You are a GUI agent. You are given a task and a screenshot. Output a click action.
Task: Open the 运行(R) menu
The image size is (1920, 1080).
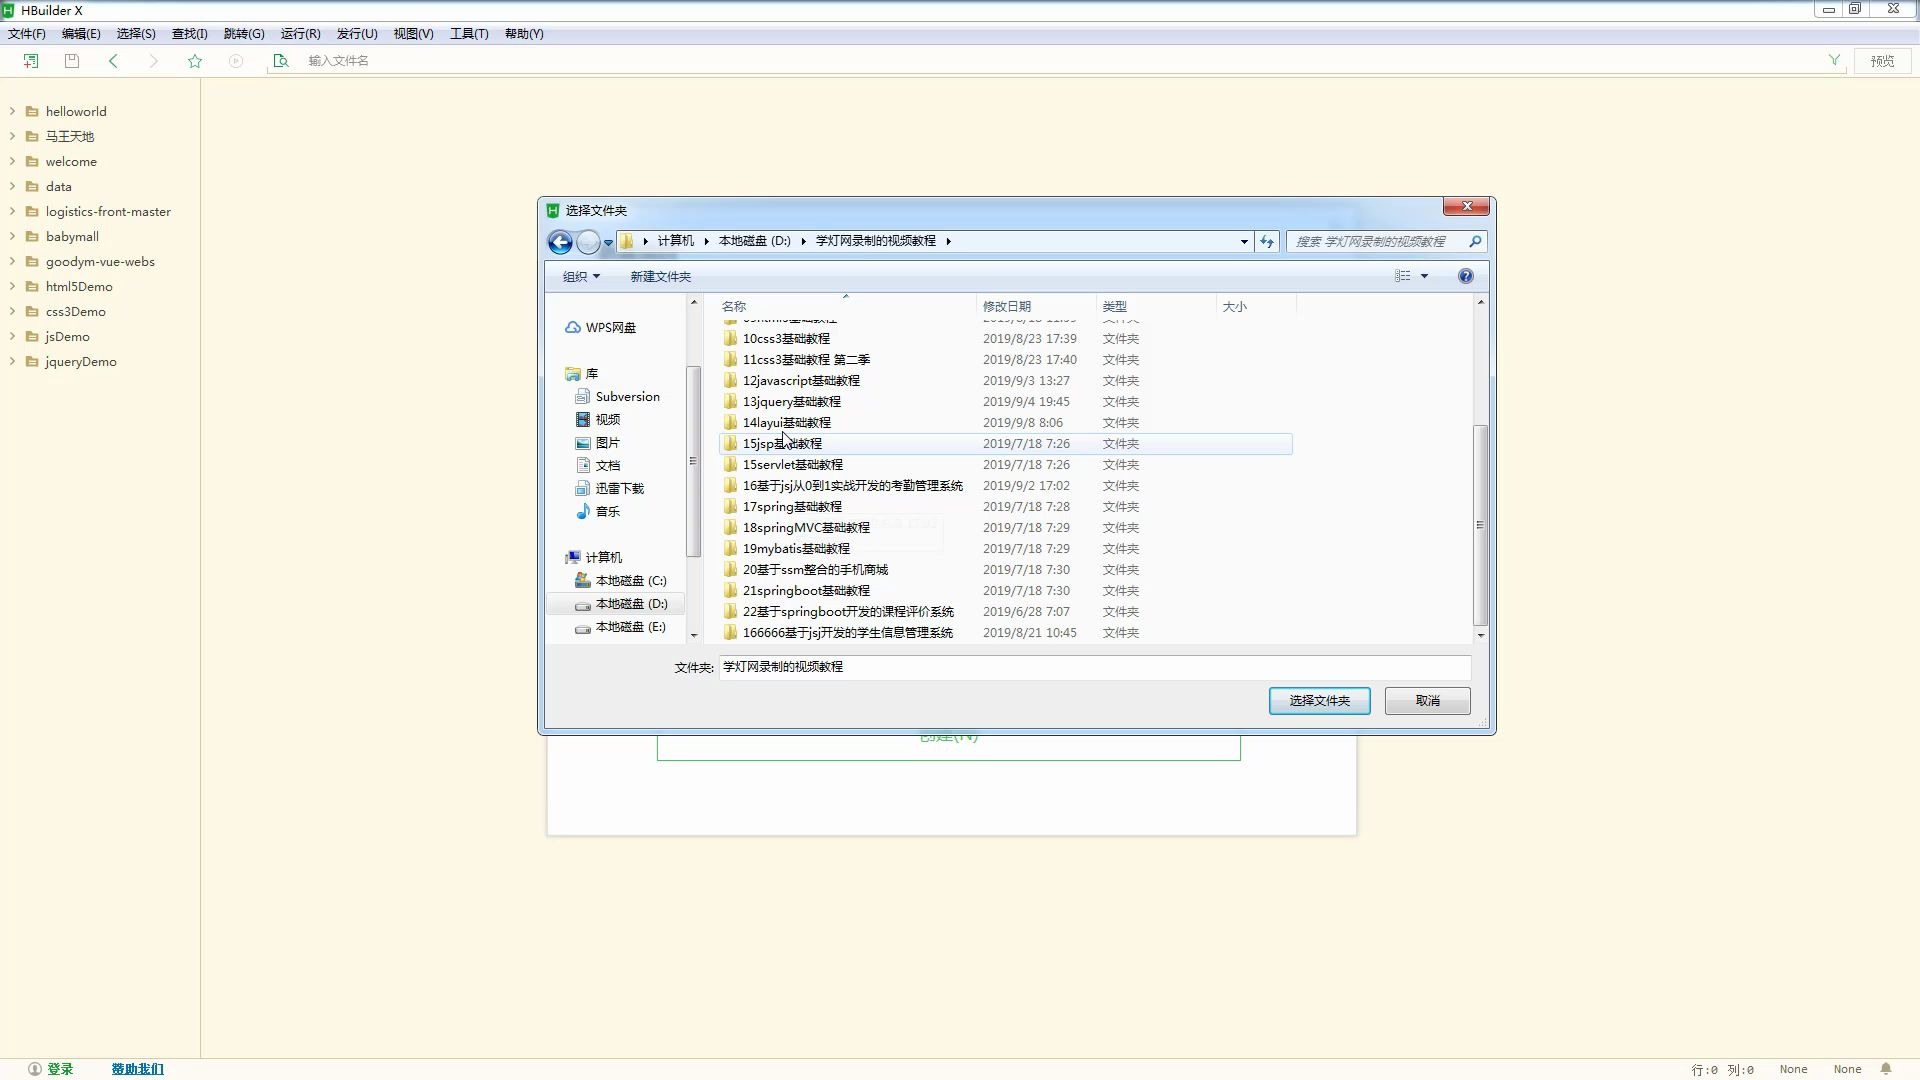(300, 34)
